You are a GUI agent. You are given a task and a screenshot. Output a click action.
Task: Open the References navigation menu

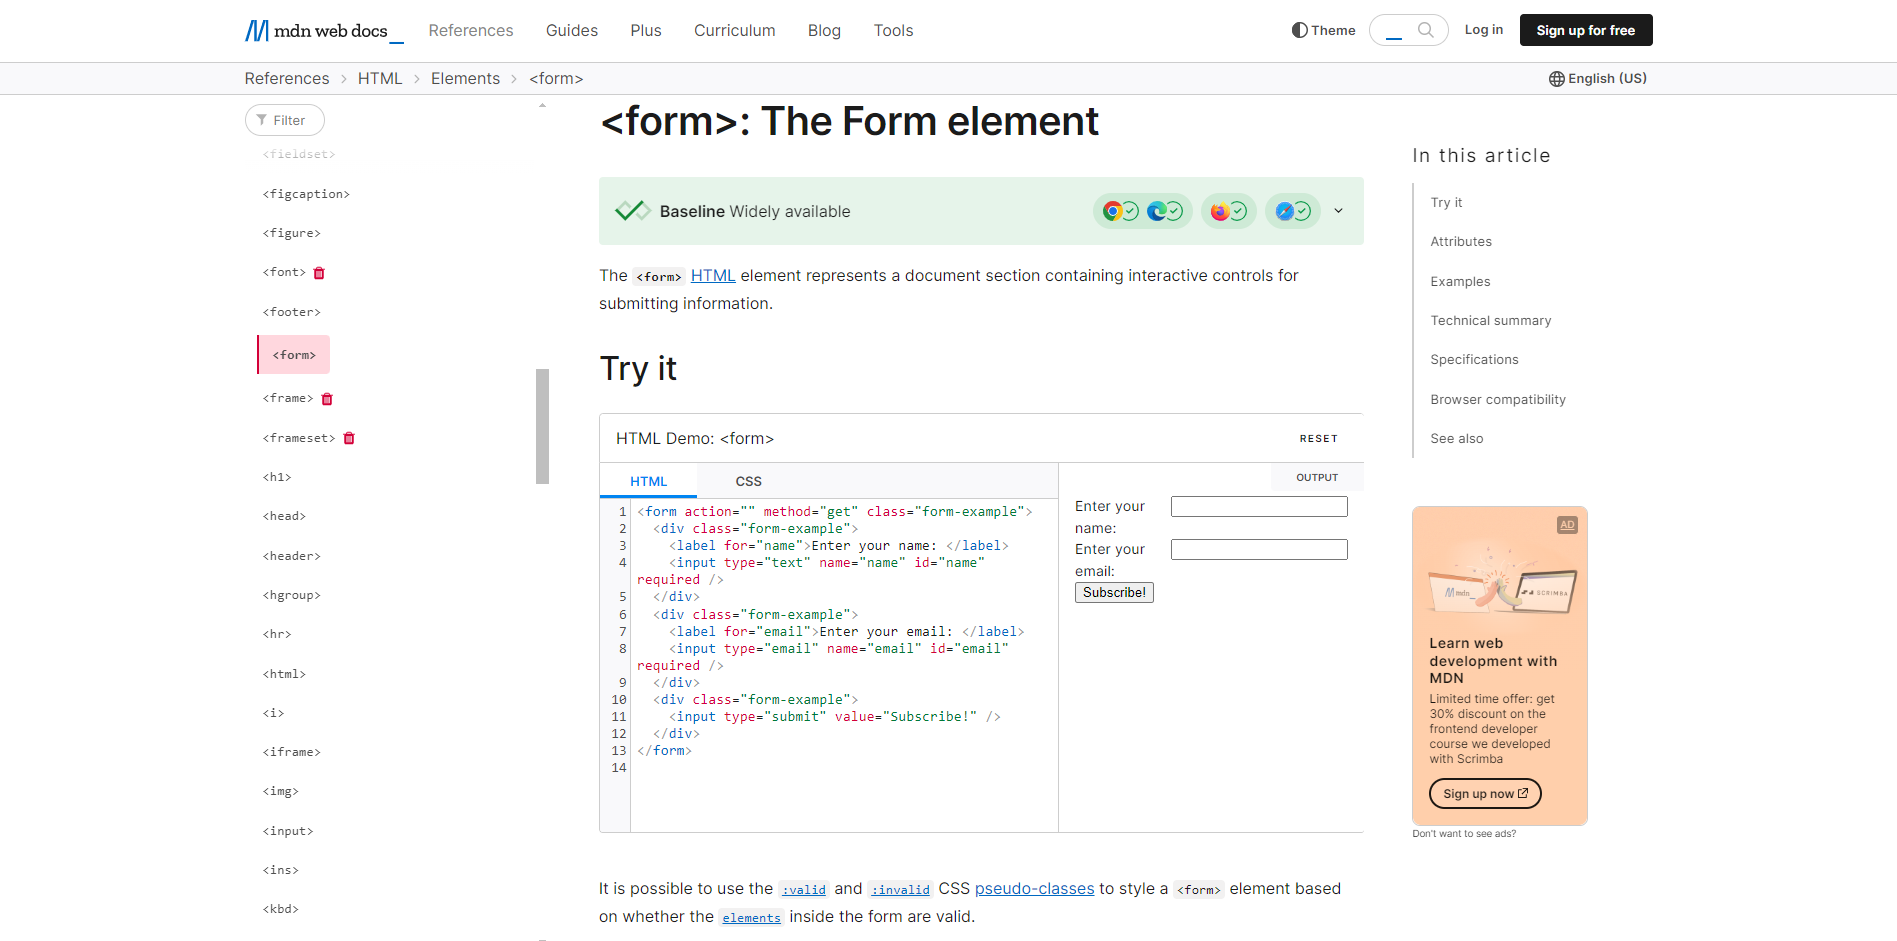coord(471,31)
